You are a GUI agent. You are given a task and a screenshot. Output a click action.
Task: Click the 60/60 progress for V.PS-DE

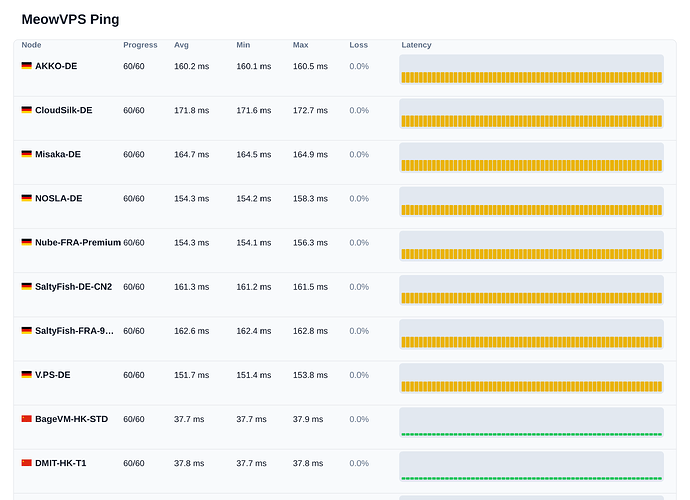134,375
